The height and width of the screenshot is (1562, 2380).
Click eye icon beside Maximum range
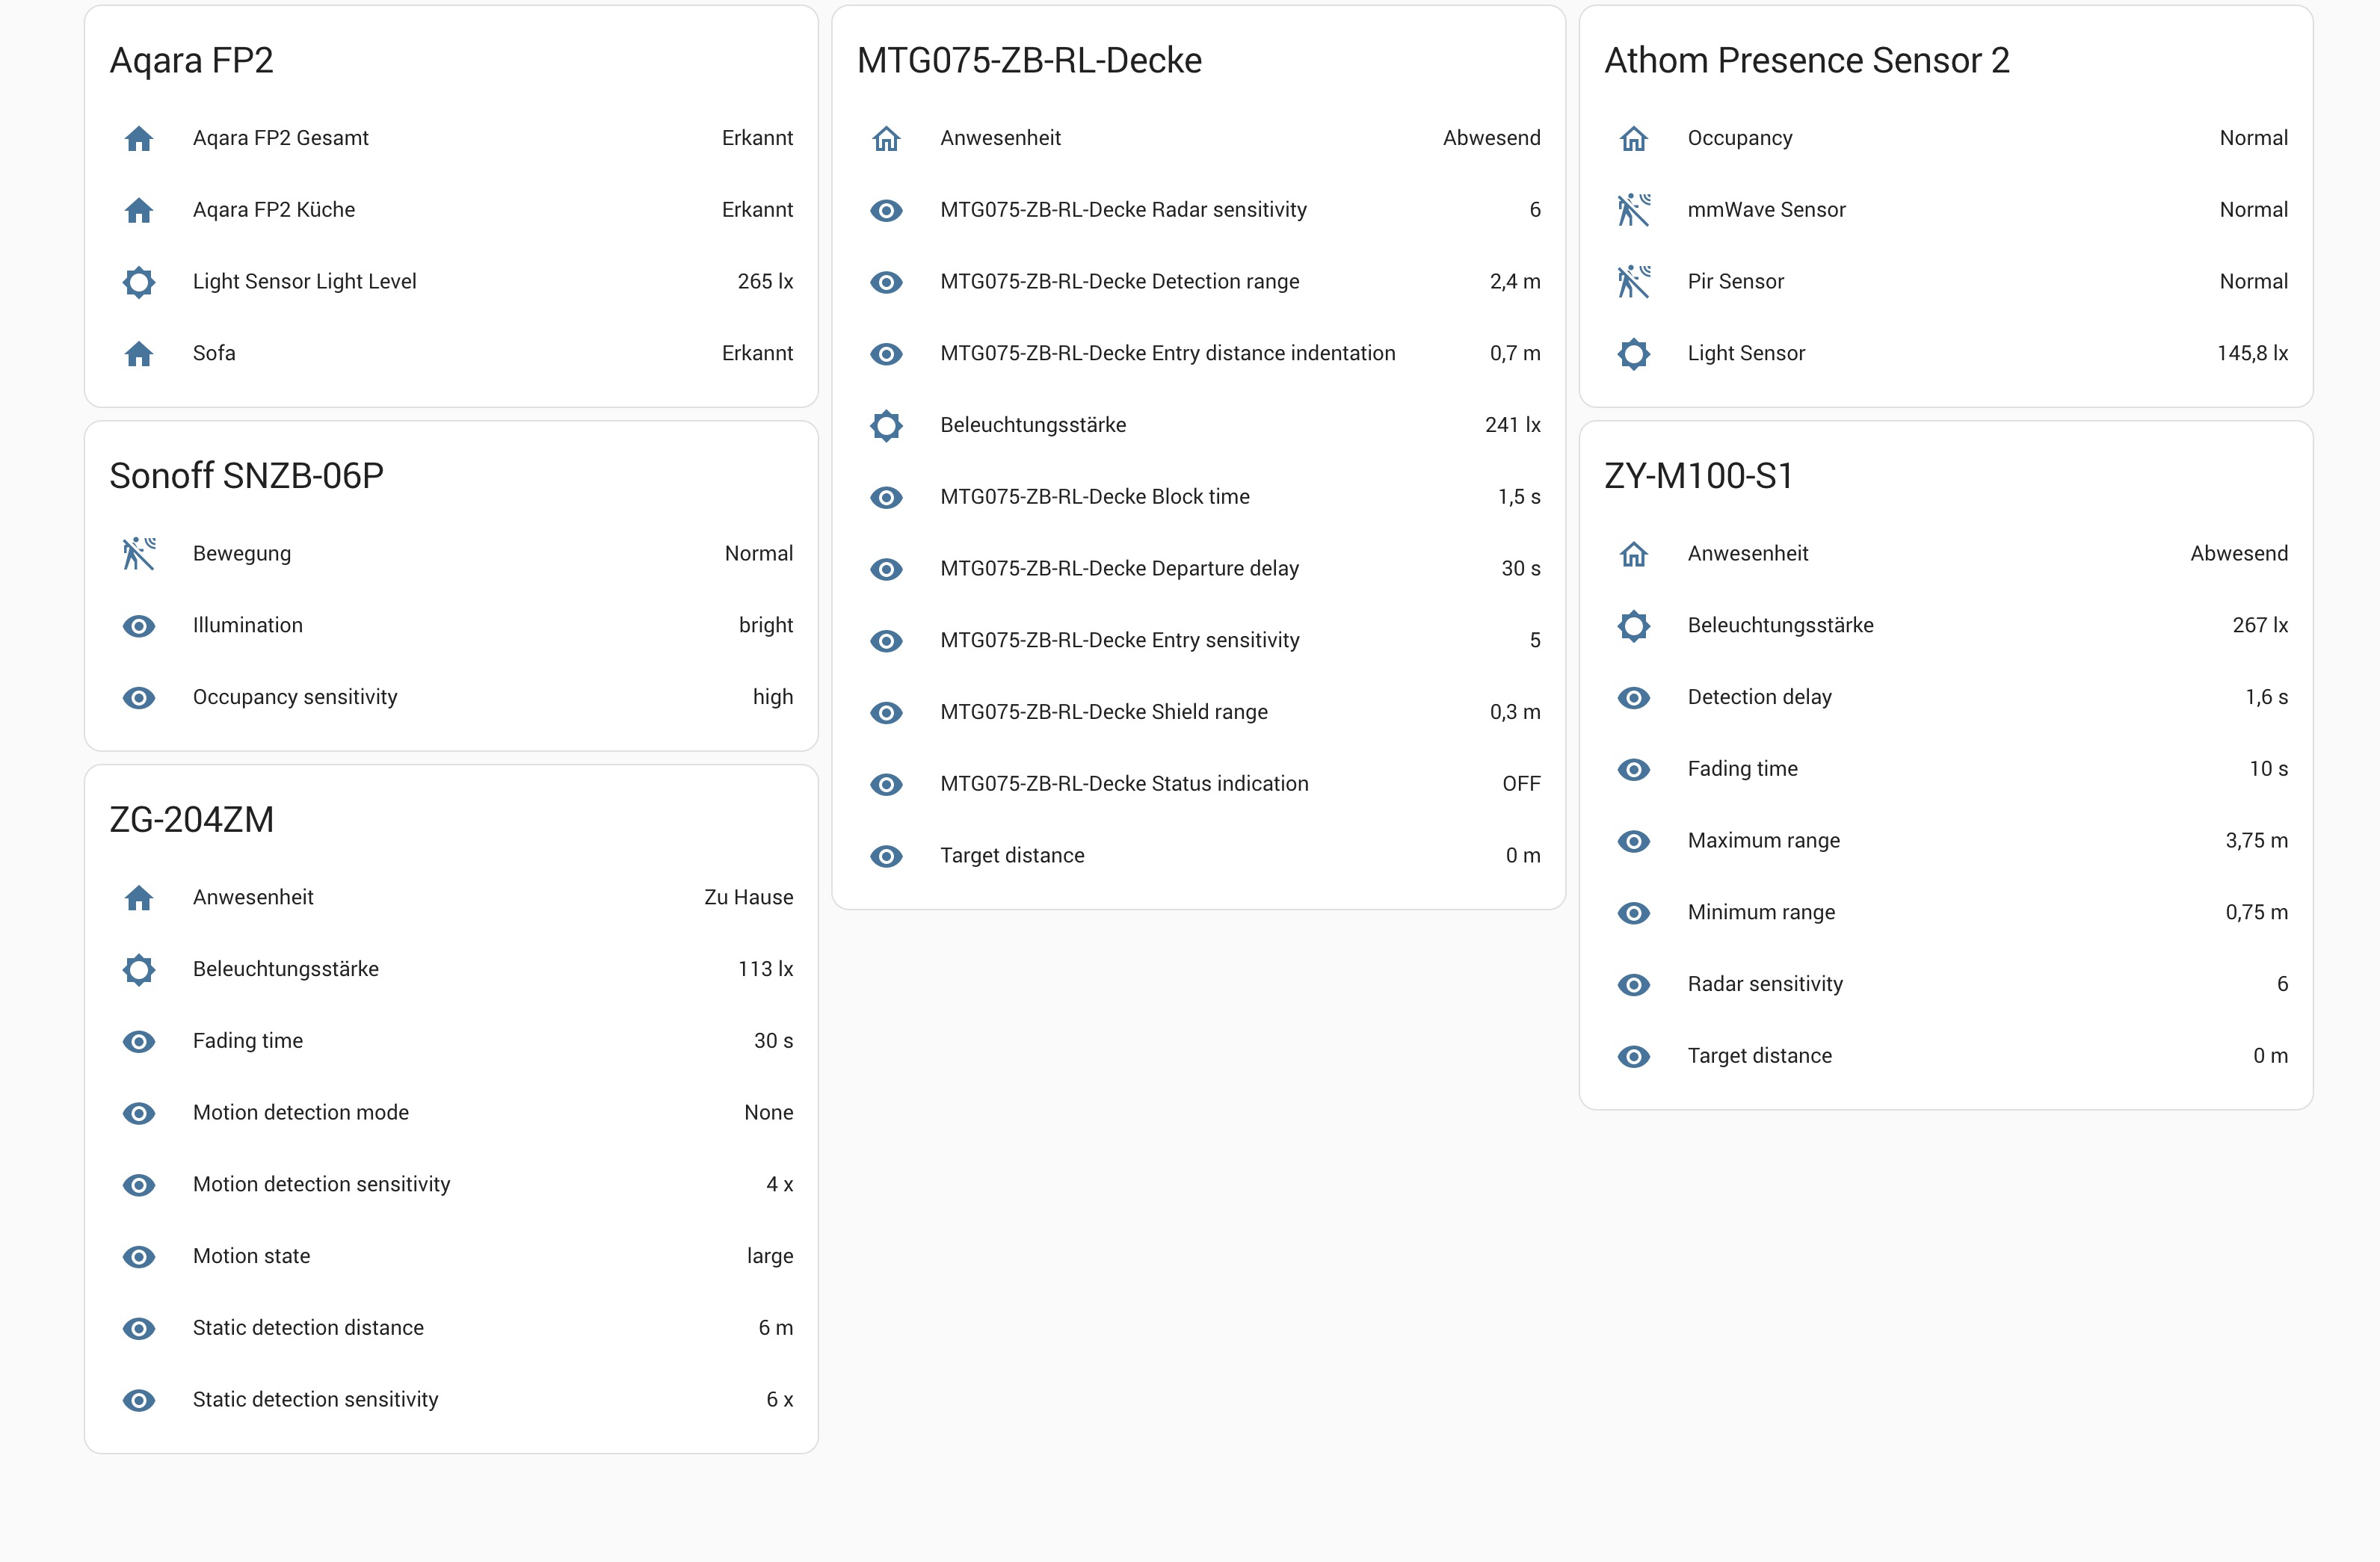[1633, 841]
